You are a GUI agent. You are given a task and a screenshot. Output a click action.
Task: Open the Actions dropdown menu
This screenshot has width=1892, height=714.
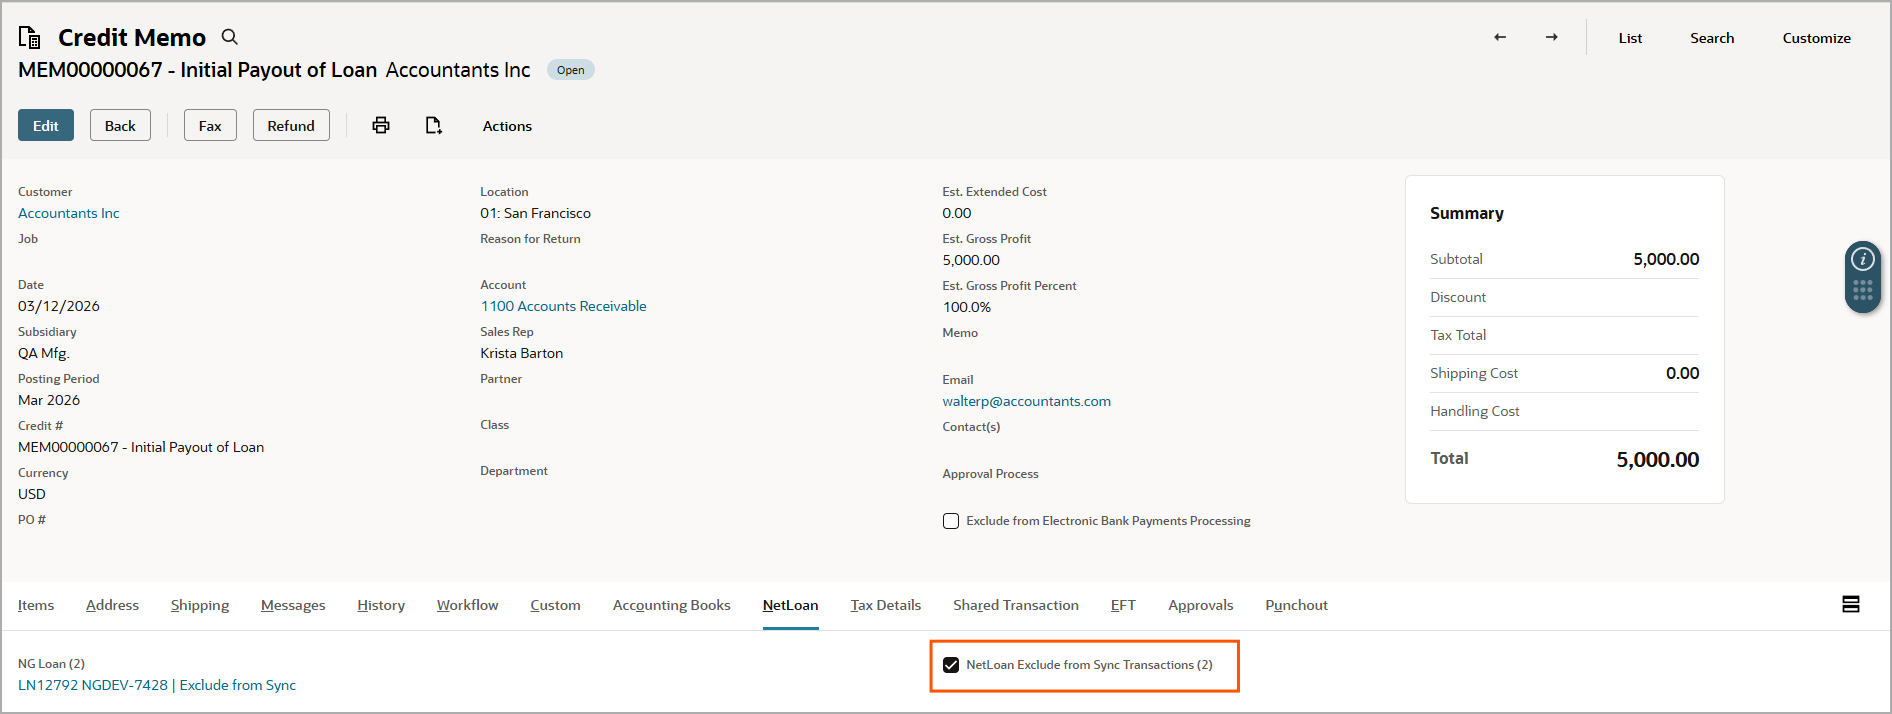[507, 126]
